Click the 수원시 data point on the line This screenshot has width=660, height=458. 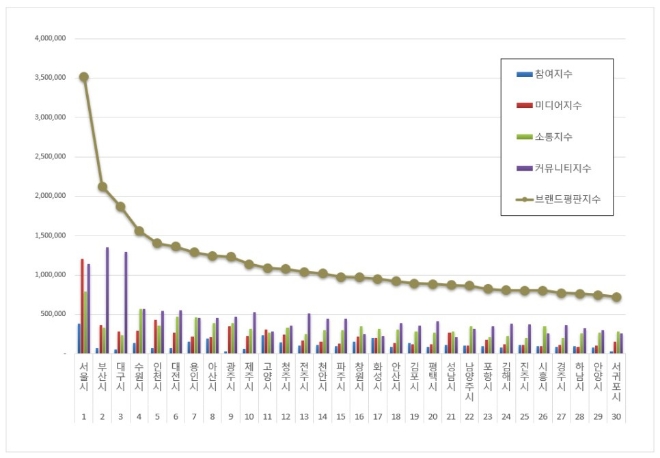139,231
